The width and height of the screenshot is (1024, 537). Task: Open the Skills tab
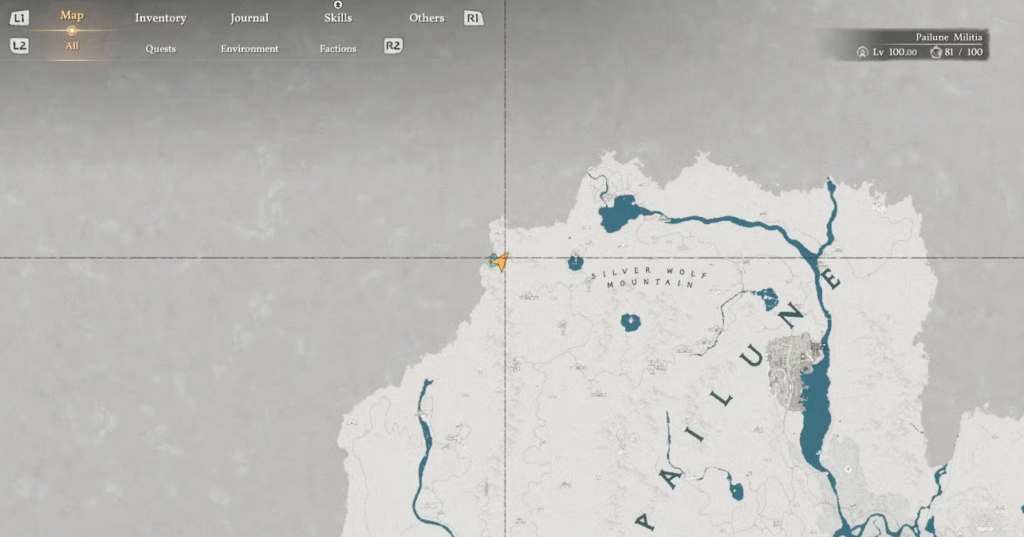pyautogui.click(x=338, y=18)
